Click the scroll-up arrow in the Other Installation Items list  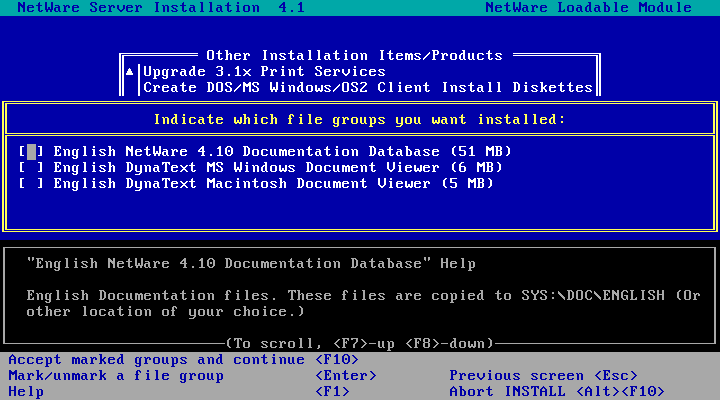click(129, 71)
